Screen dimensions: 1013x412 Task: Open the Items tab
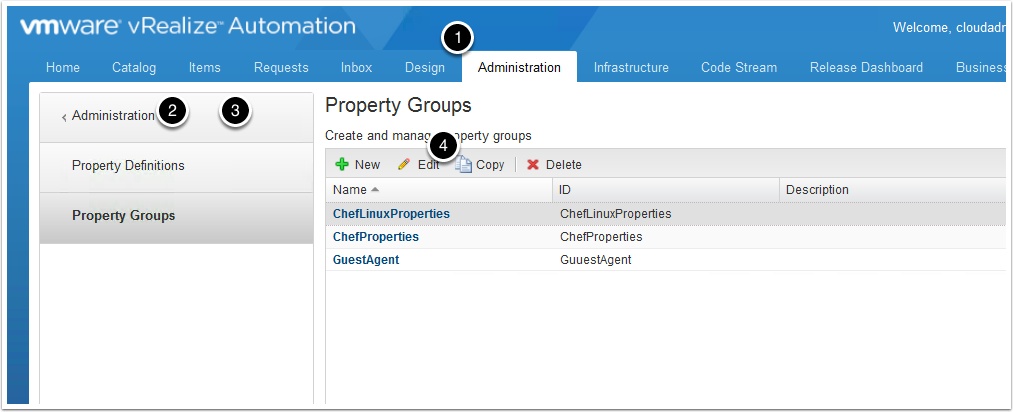tap(204, 68)
